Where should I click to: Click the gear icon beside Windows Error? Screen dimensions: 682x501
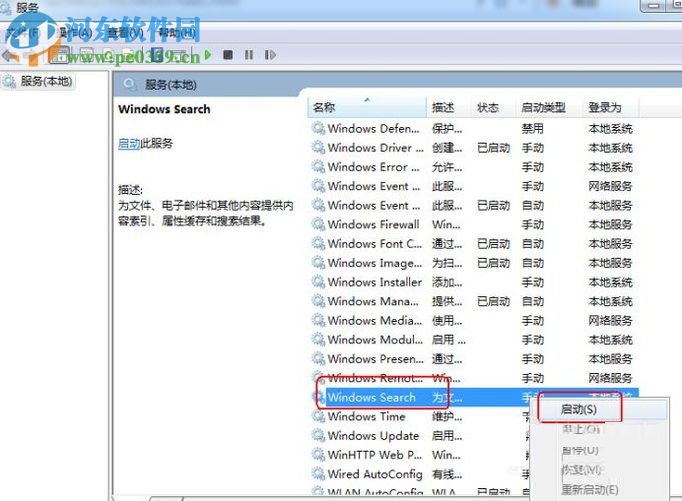(x=318, y=167)
